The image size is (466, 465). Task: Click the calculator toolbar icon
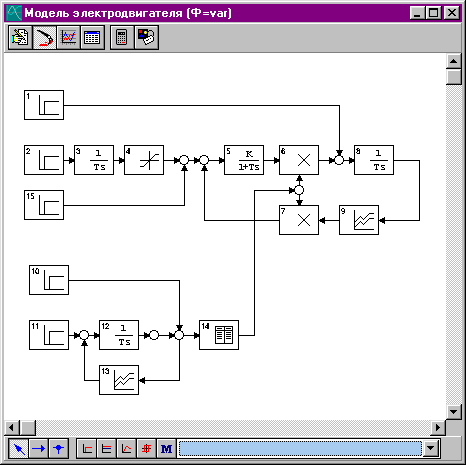click(122, 37)
